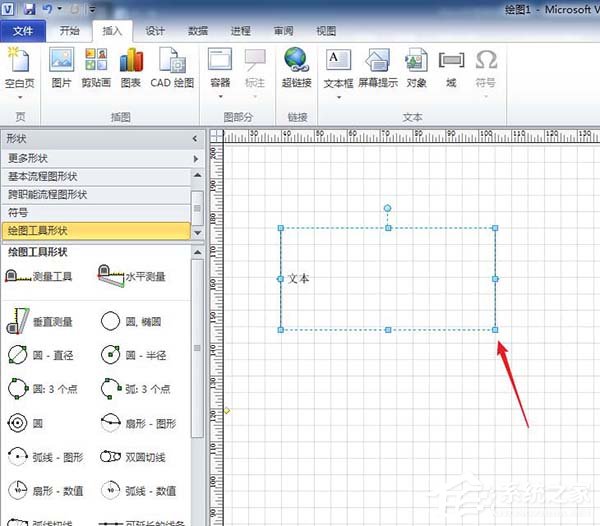
Task: Open the undo history dropdown arrow
Action: pyautogui.click(x=60, y=8)
